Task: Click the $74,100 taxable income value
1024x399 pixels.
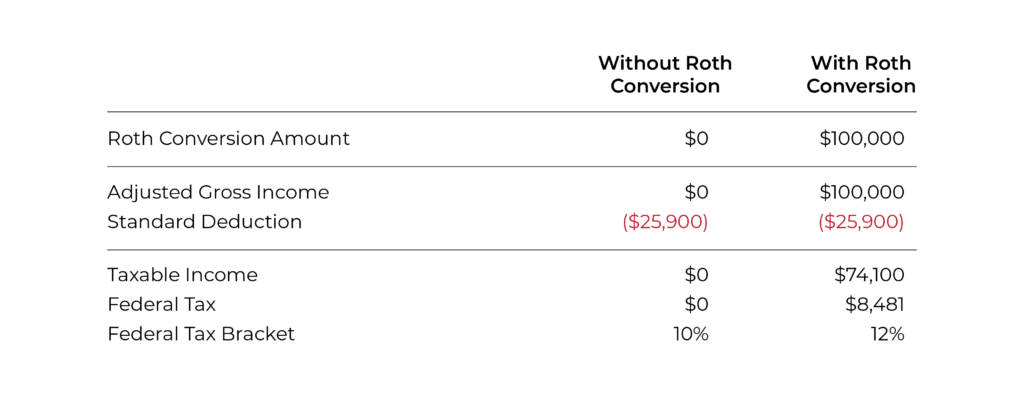Action: (869, 275)
